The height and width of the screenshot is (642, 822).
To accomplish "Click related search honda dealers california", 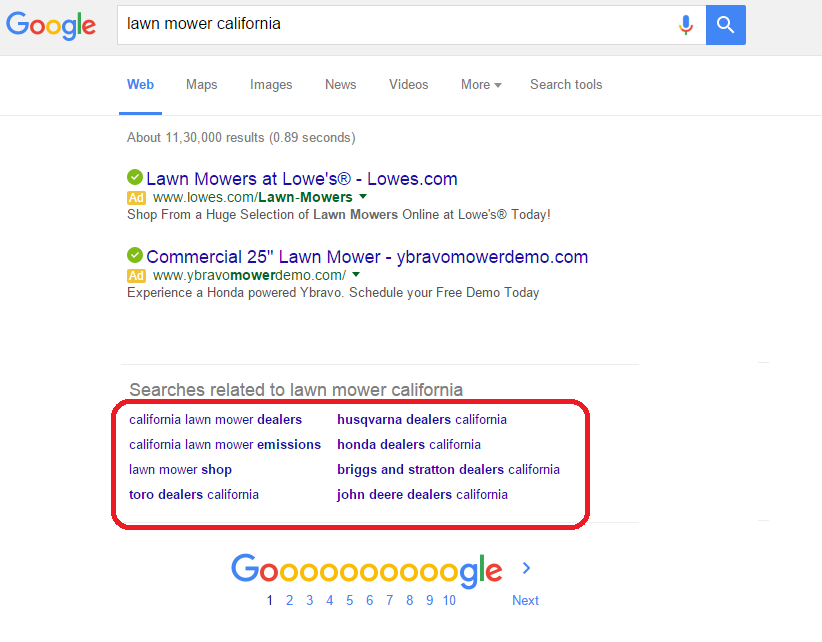I will [x=409, y=444].
